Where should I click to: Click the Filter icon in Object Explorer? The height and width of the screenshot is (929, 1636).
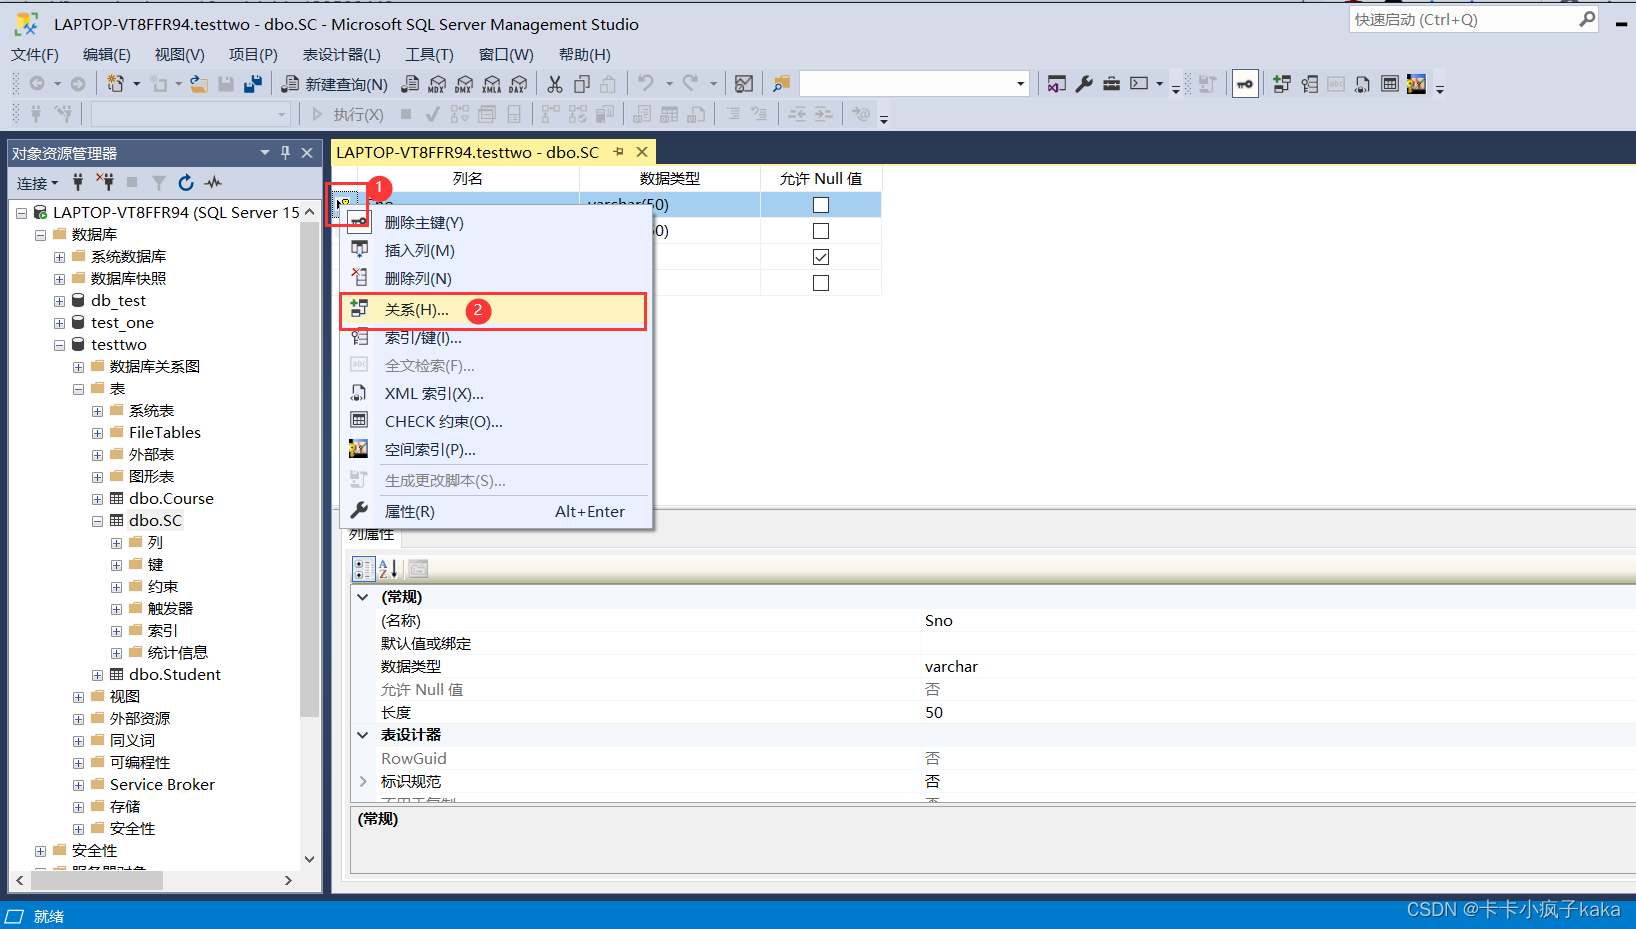click(159, 182)
